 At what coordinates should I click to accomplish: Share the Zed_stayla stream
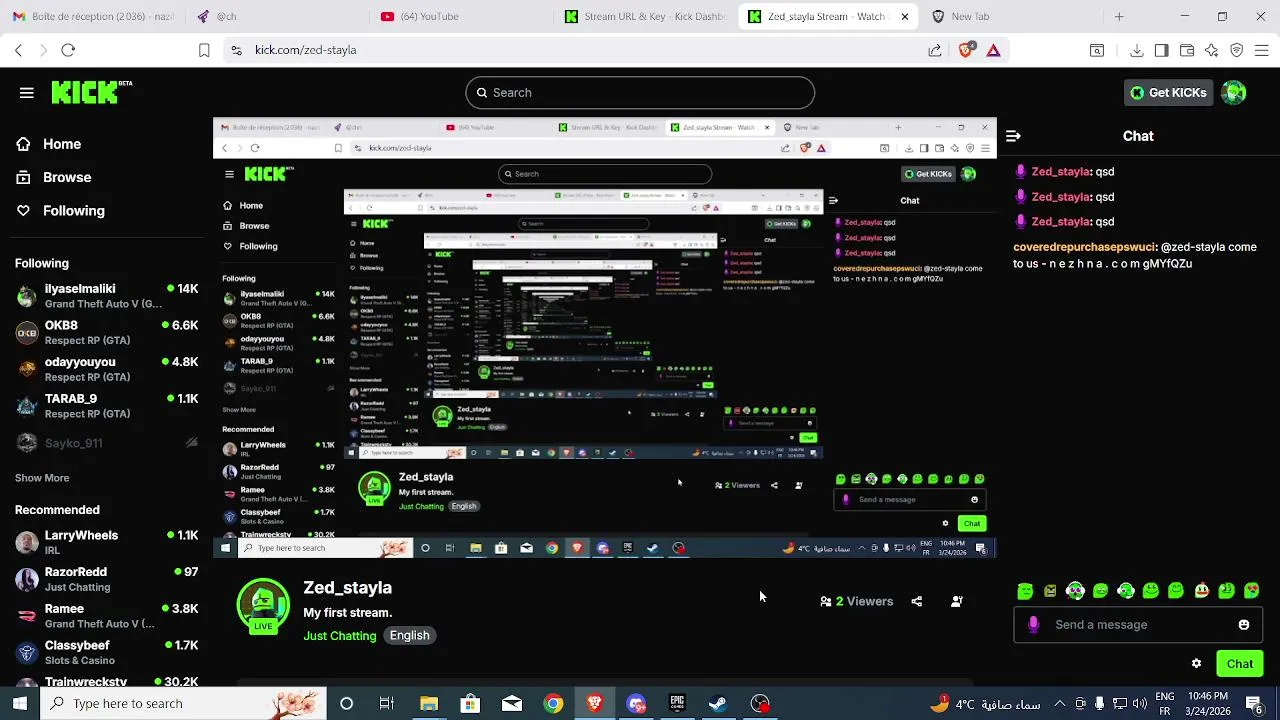(x=917, y=601)
